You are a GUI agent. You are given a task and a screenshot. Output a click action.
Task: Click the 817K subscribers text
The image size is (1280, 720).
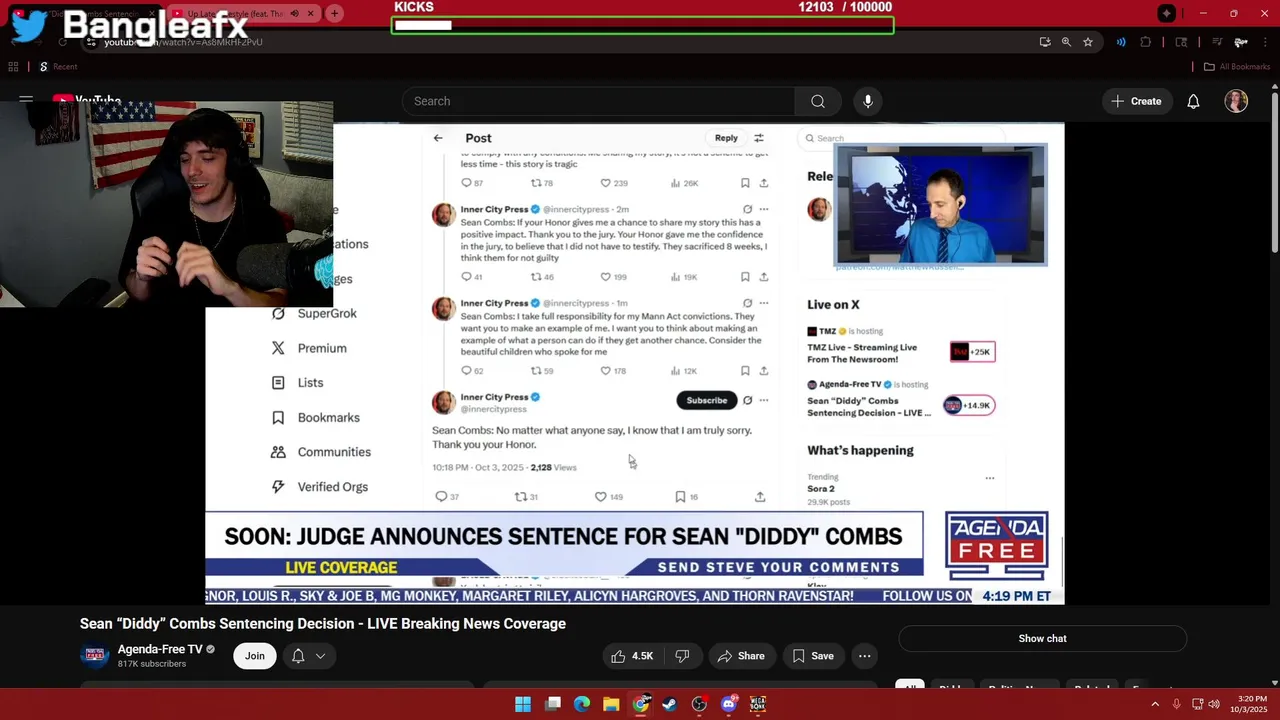152,664
